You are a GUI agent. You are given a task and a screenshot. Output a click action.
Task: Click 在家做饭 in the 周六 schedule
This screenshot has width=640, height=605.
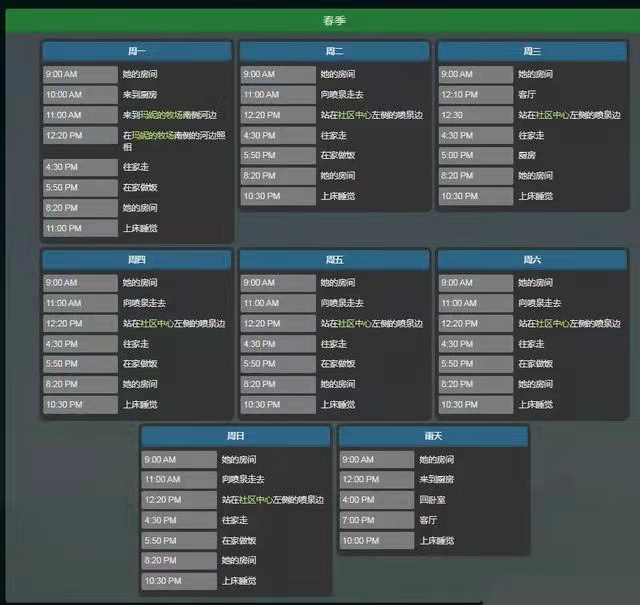click(536, 364)
